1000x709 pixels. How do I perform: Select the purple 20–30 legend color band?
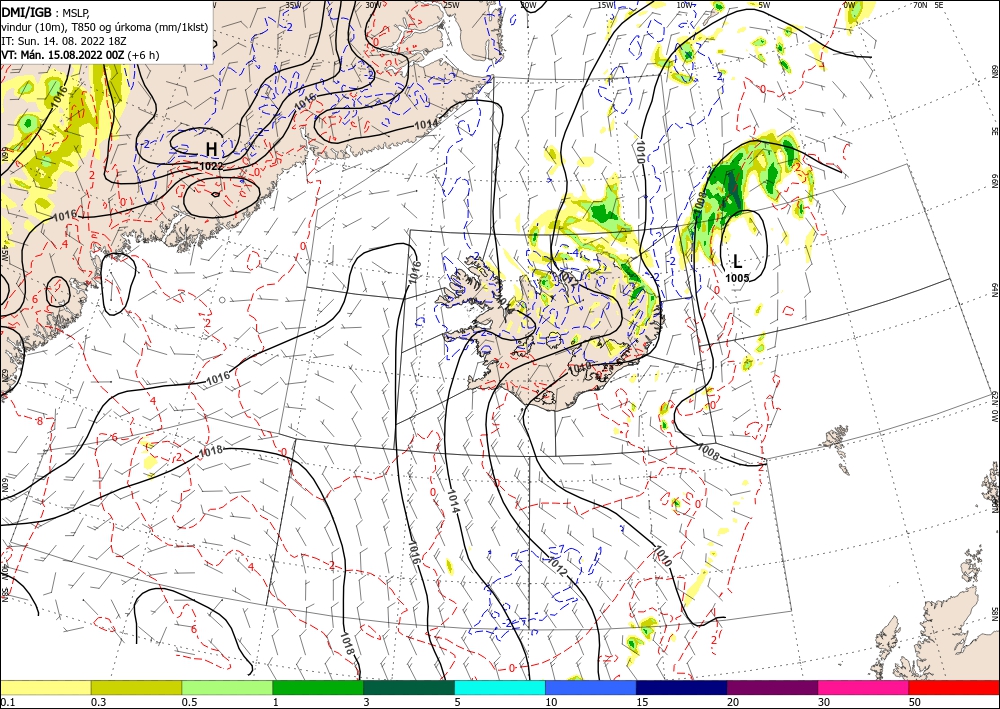coord(772,687)
